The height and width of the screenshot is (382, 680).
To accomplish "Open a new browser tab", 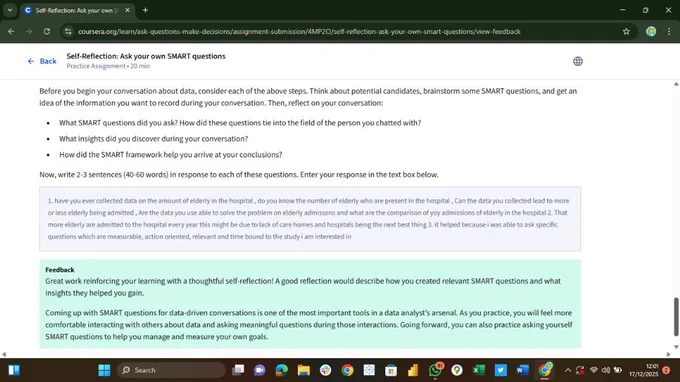I will [145, 10].
